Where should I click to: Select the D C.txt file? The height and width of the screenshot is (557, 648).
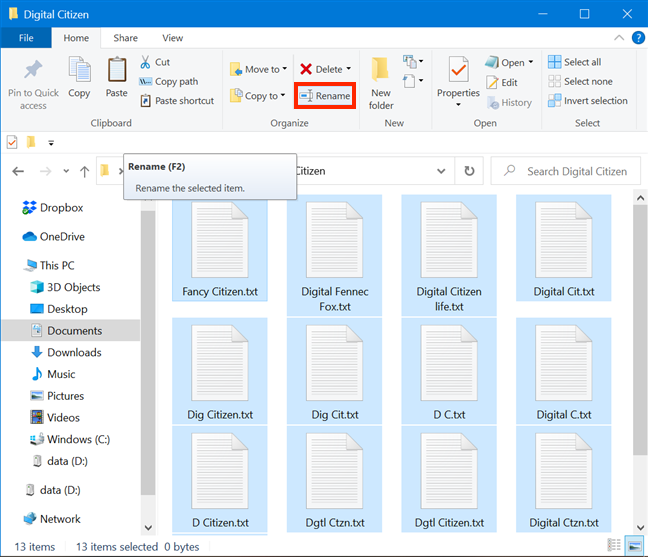point(449,371)
